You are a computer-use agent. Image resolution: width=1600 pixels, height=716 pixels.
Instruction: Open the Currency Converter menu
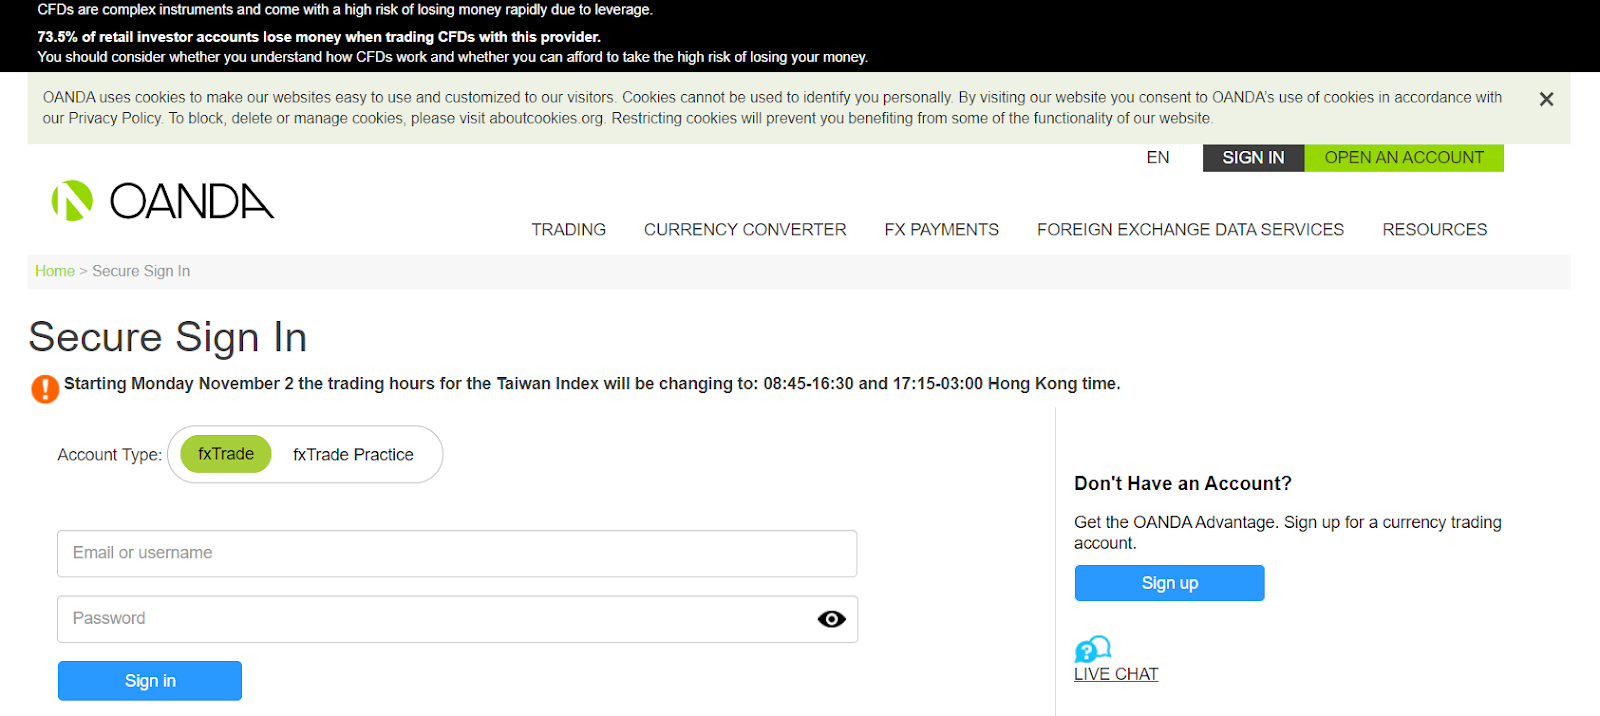pos(745,230)
